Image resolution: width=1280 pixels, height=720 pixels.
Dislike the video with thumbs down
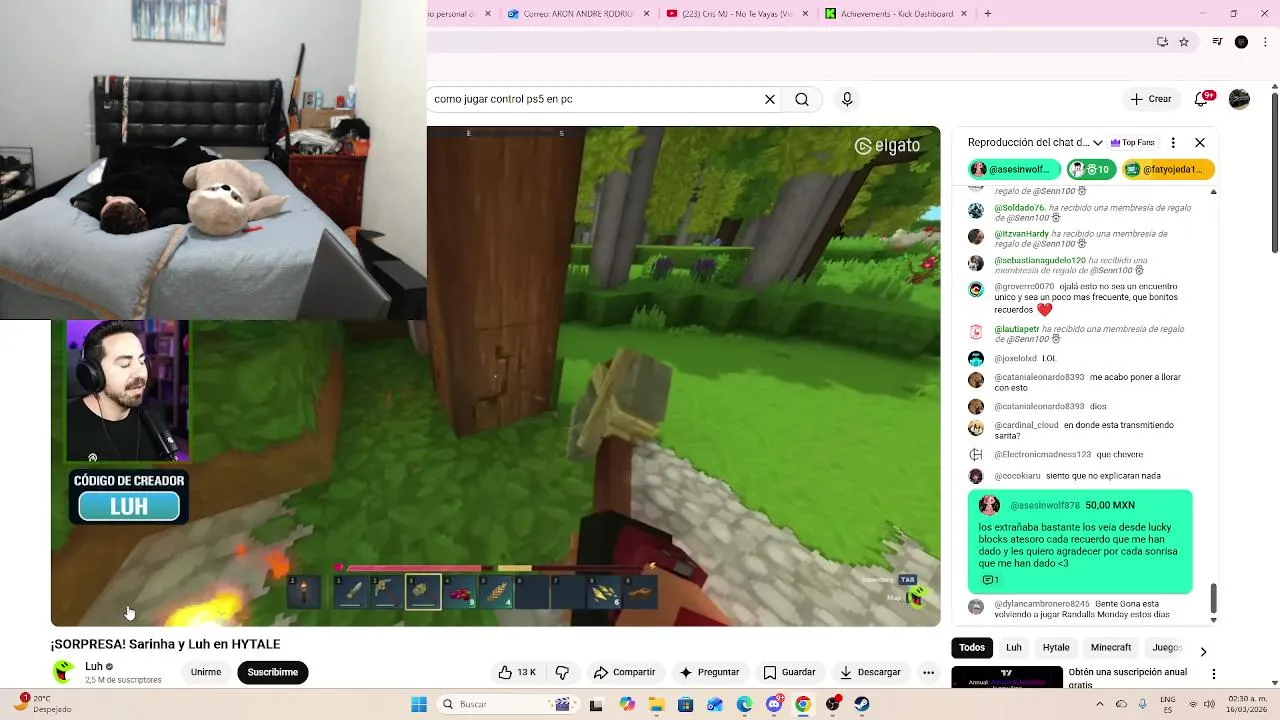[x=562, y=672]
